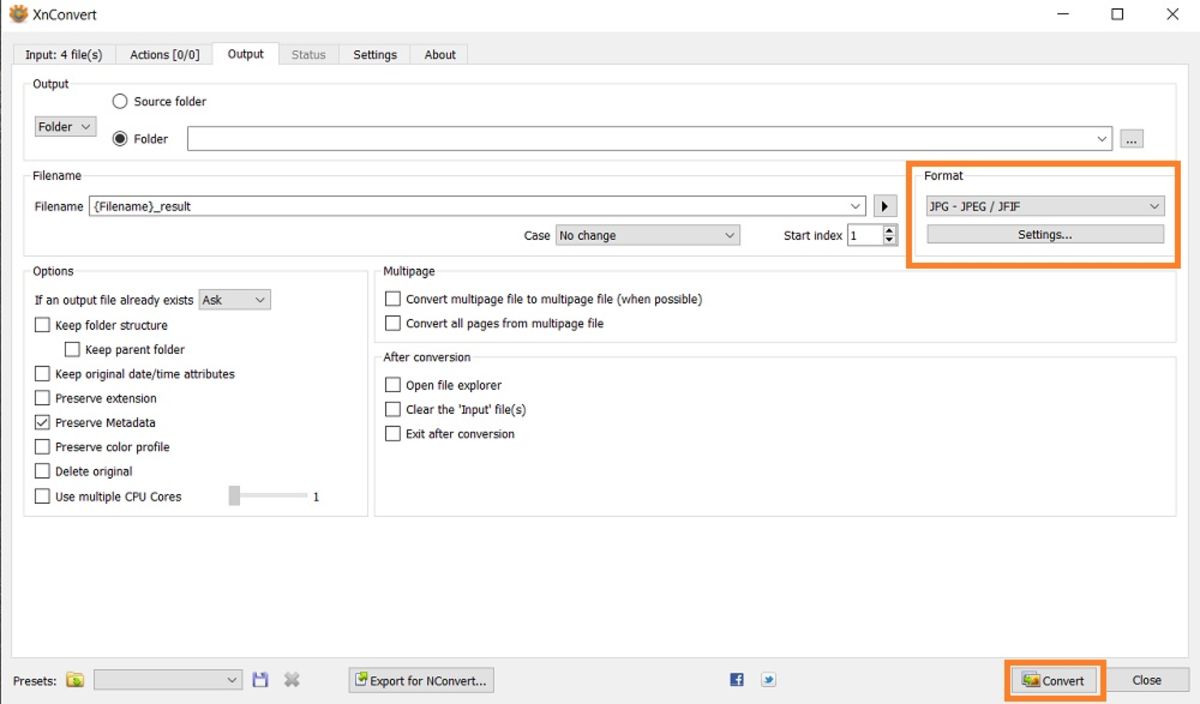The height and width of the screenshot is (704, 1200).
Task: Uncheck the Preserve Metadata checkbox
Action: 42,422
